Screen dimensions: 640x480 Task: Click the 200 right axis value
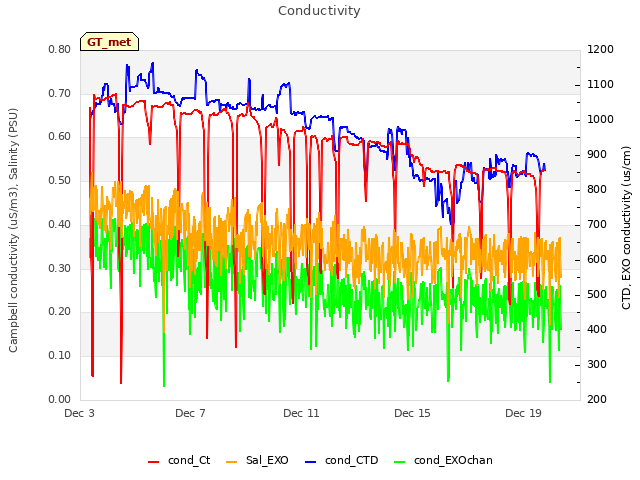597,399
